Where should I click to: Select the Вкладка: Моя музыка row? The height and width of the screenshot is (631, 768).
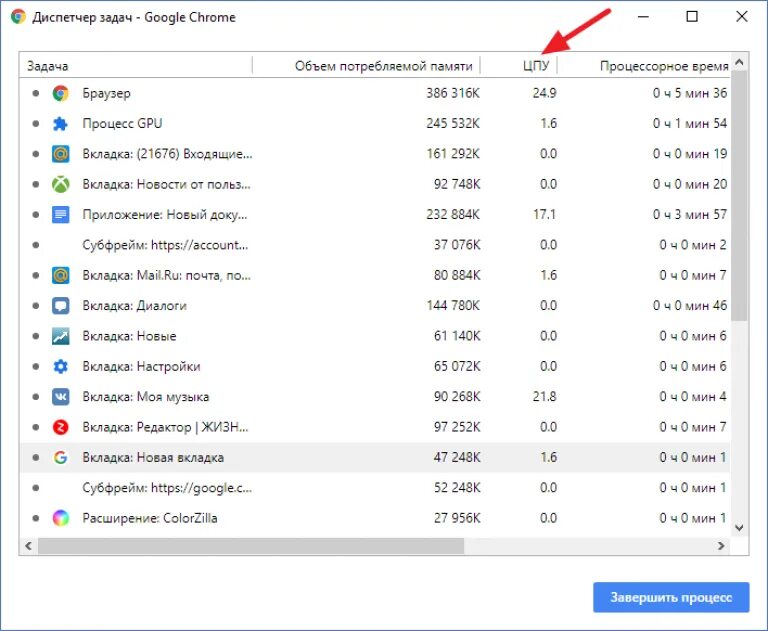click(x=375, y=397)
